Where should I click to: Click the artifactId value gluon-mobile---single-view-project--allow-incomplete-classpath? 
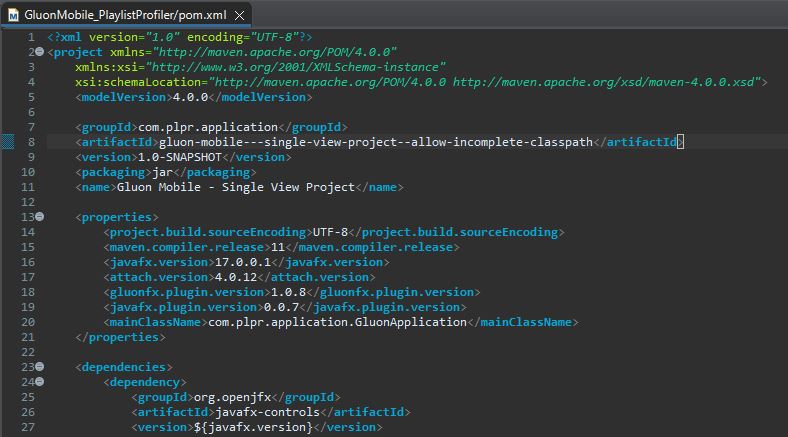coord(376,142)
